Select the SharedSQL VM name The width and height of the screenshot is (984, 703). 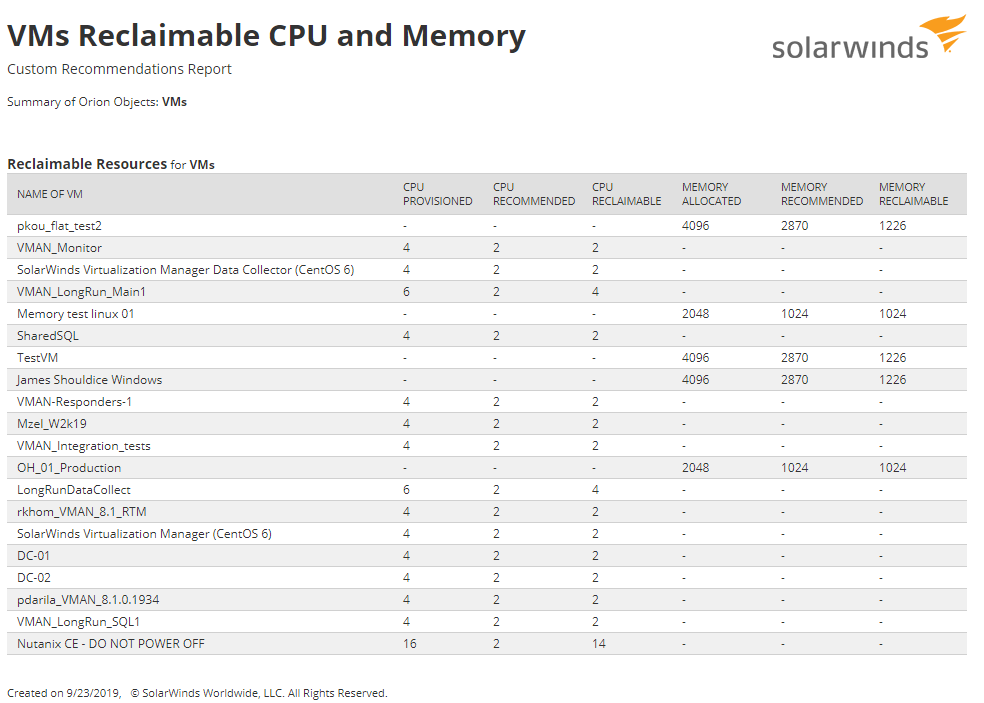[47, 336]
